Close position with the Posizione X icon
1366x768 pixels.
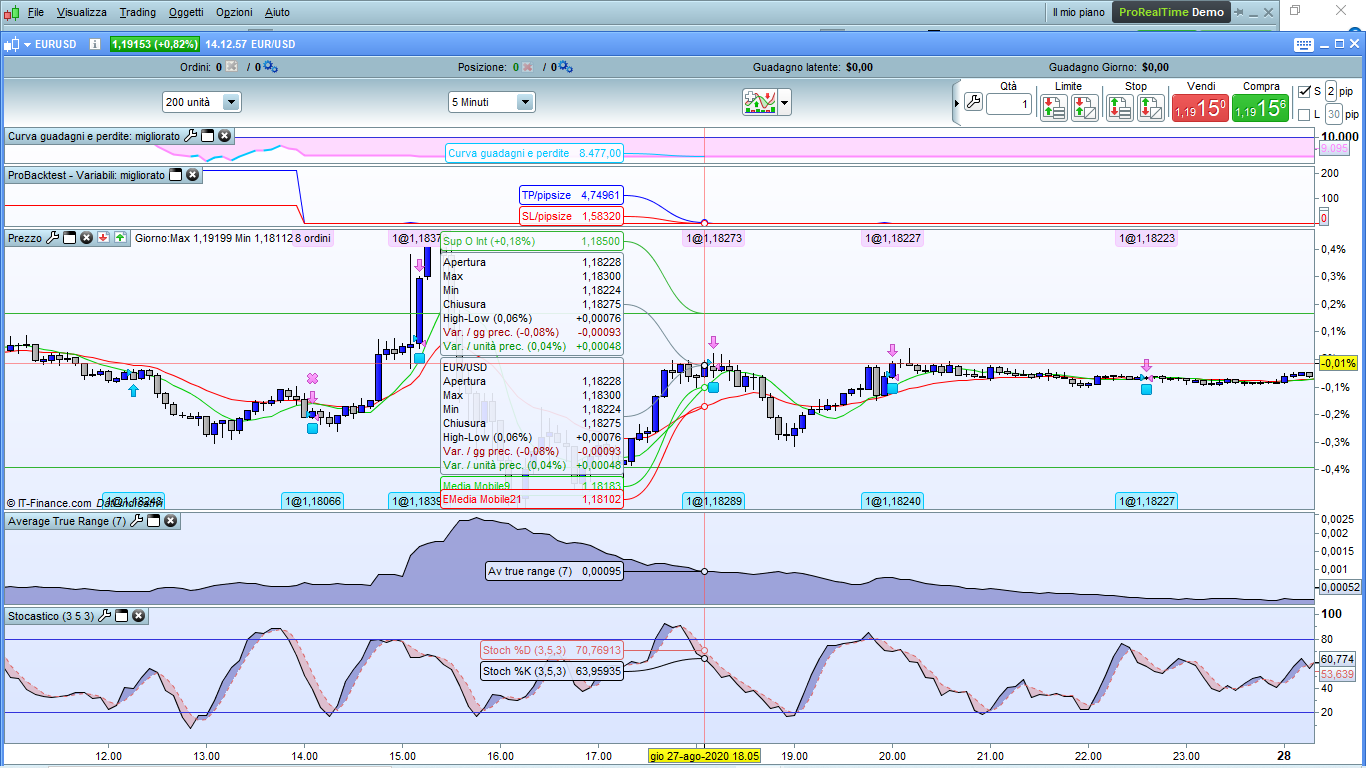click(527, 67)
